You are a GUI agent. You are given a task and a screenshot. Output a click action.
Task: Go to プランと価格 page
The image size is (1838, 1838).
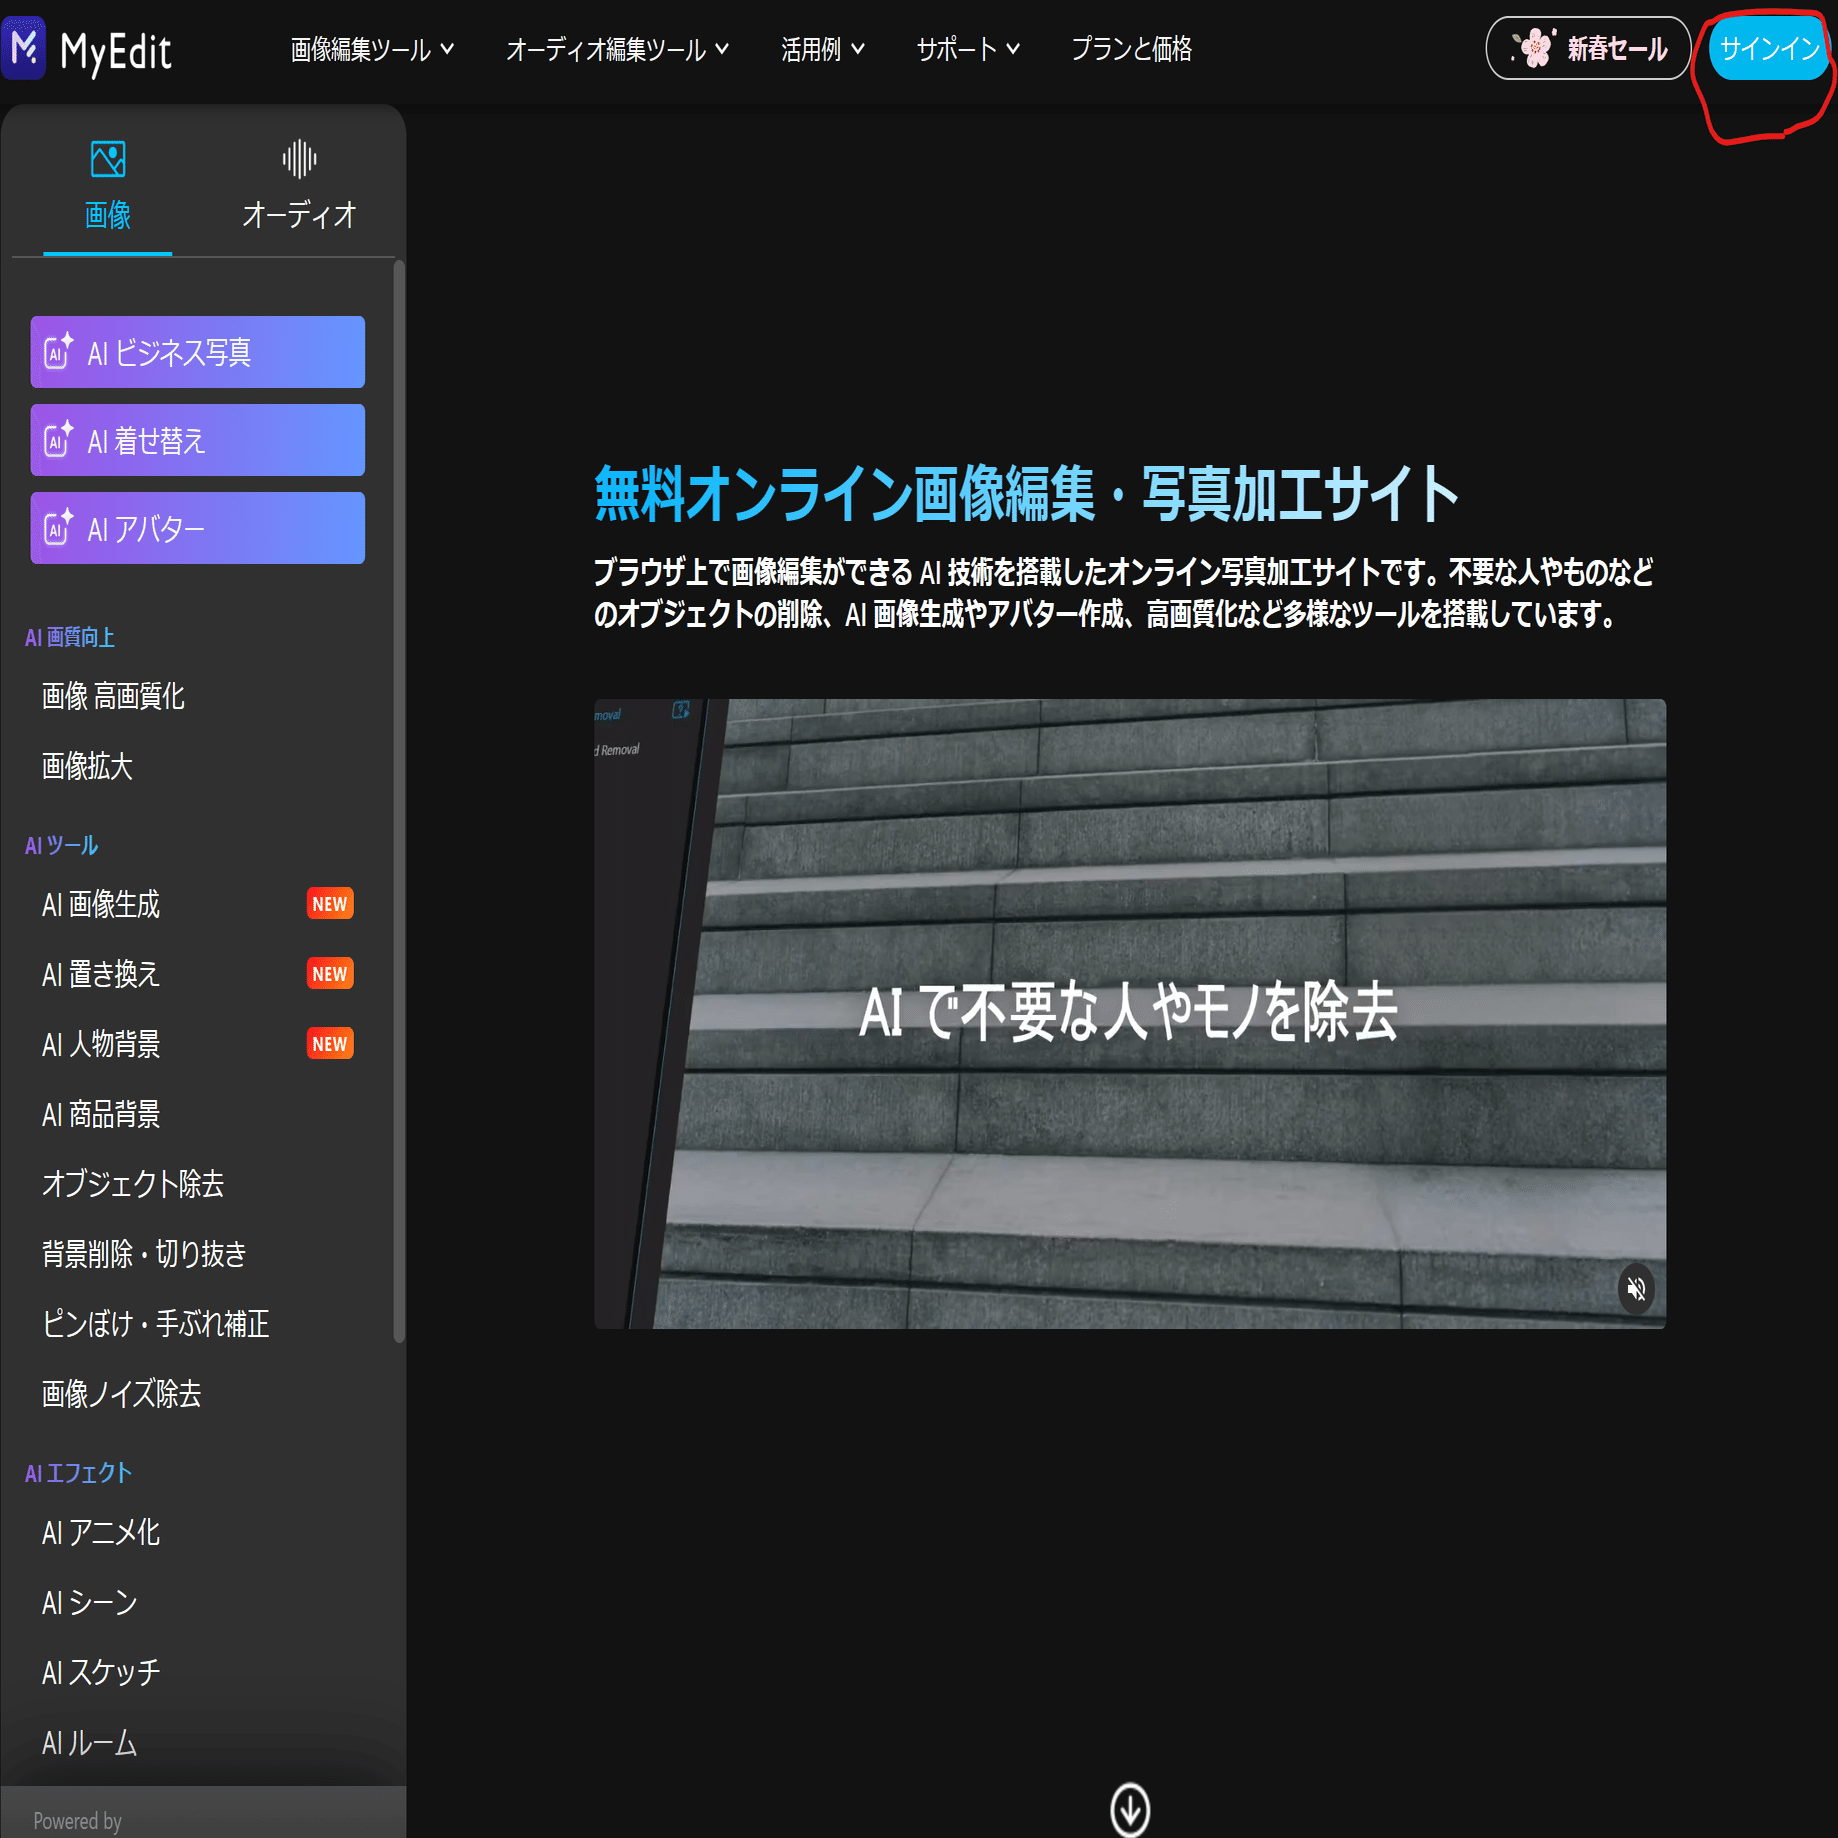[1131, 49]
